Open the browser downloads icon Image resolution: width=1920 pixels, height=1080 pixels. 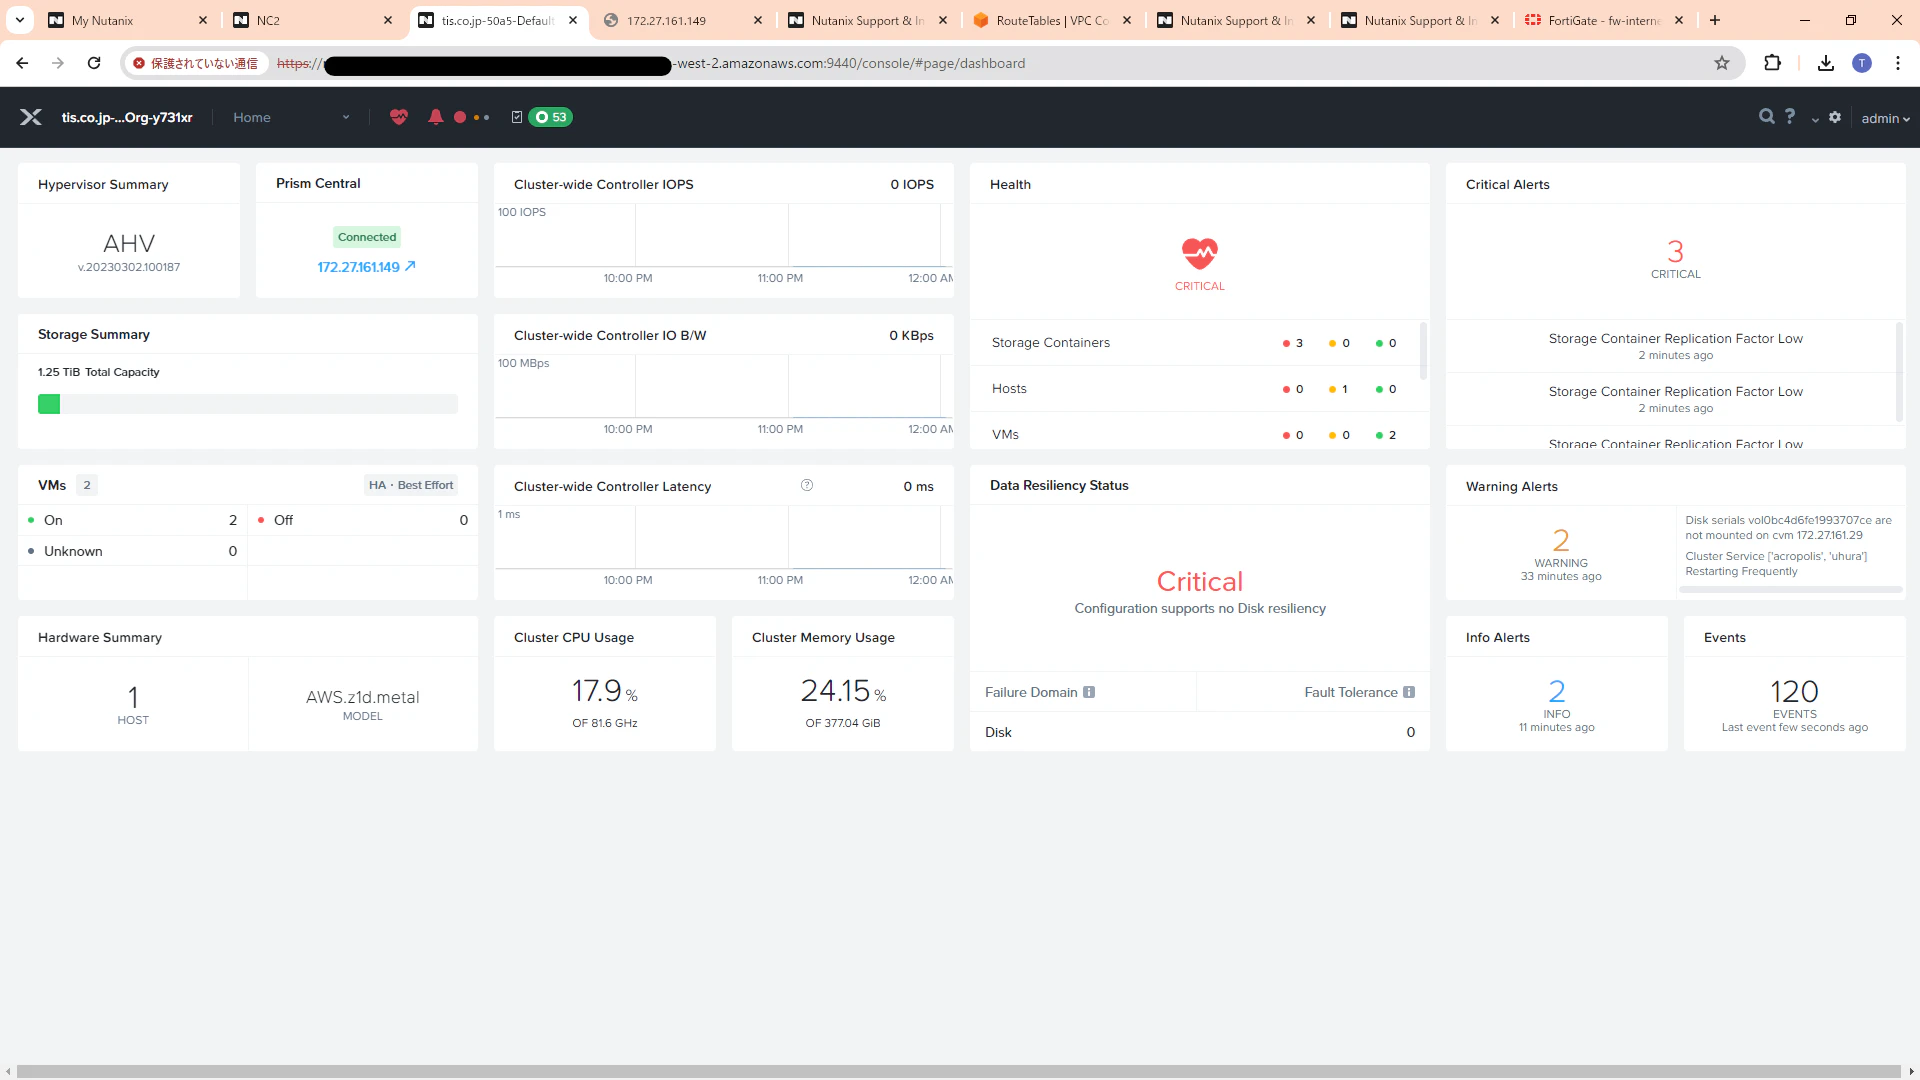point(1826,63)
